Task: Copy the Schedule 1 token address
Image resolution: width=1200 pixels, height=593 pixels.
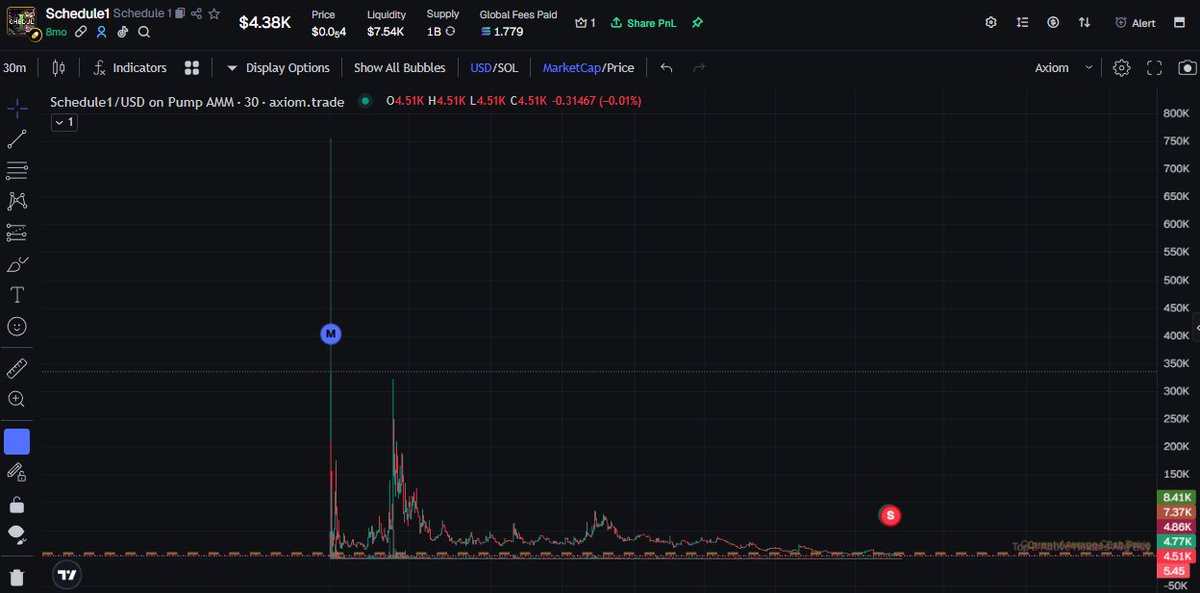Action: (x=180, y=14)
